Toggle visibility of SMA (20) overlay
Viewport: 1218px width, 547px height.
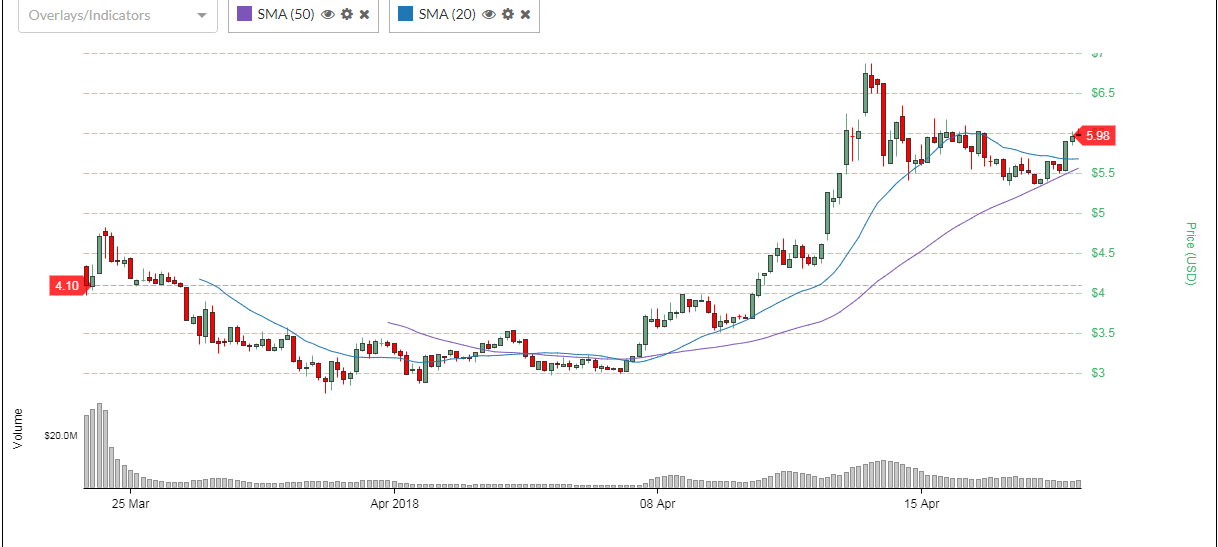click(488, 15)
